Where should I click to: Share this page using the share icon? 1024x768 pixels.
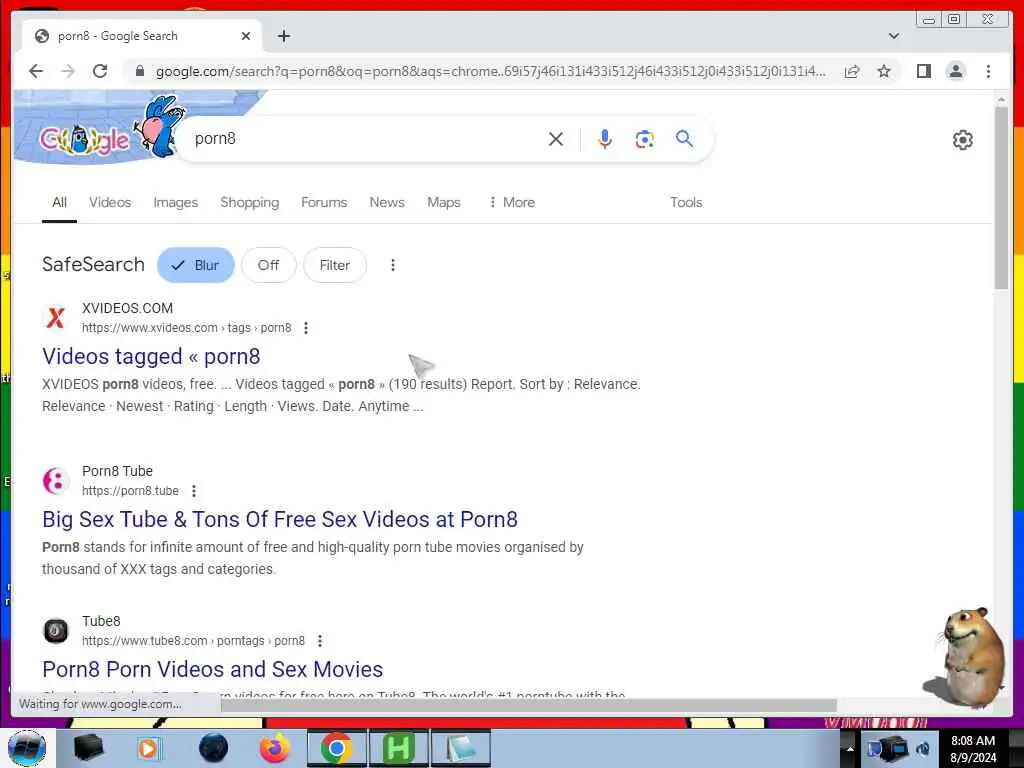coord(852,71)
